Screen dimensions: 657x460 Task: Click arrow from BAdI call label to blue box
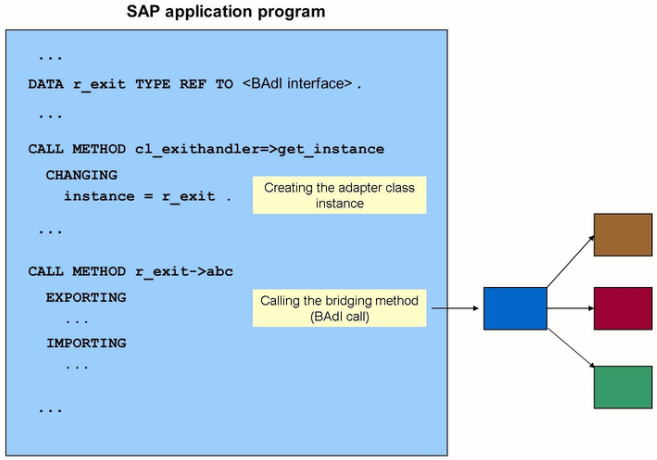455,309
